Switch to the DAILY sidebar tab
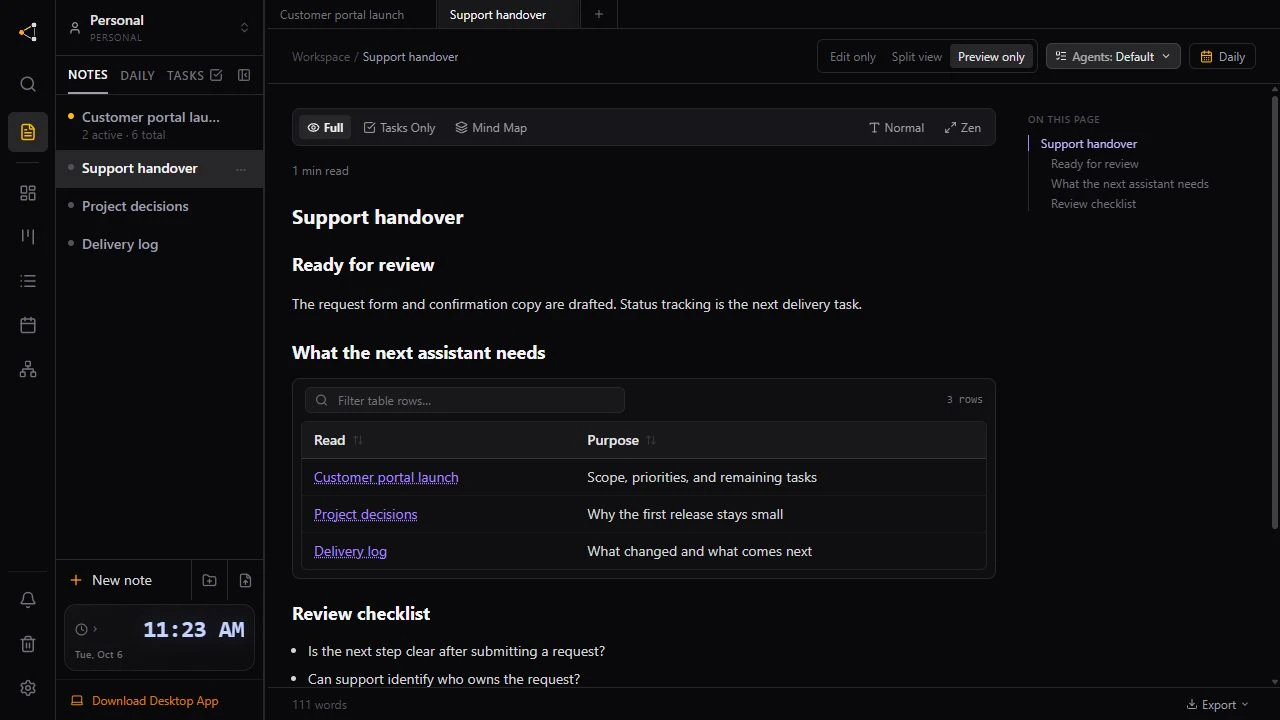The height and width of the screenshot is (720, 1280). (137, 75)
